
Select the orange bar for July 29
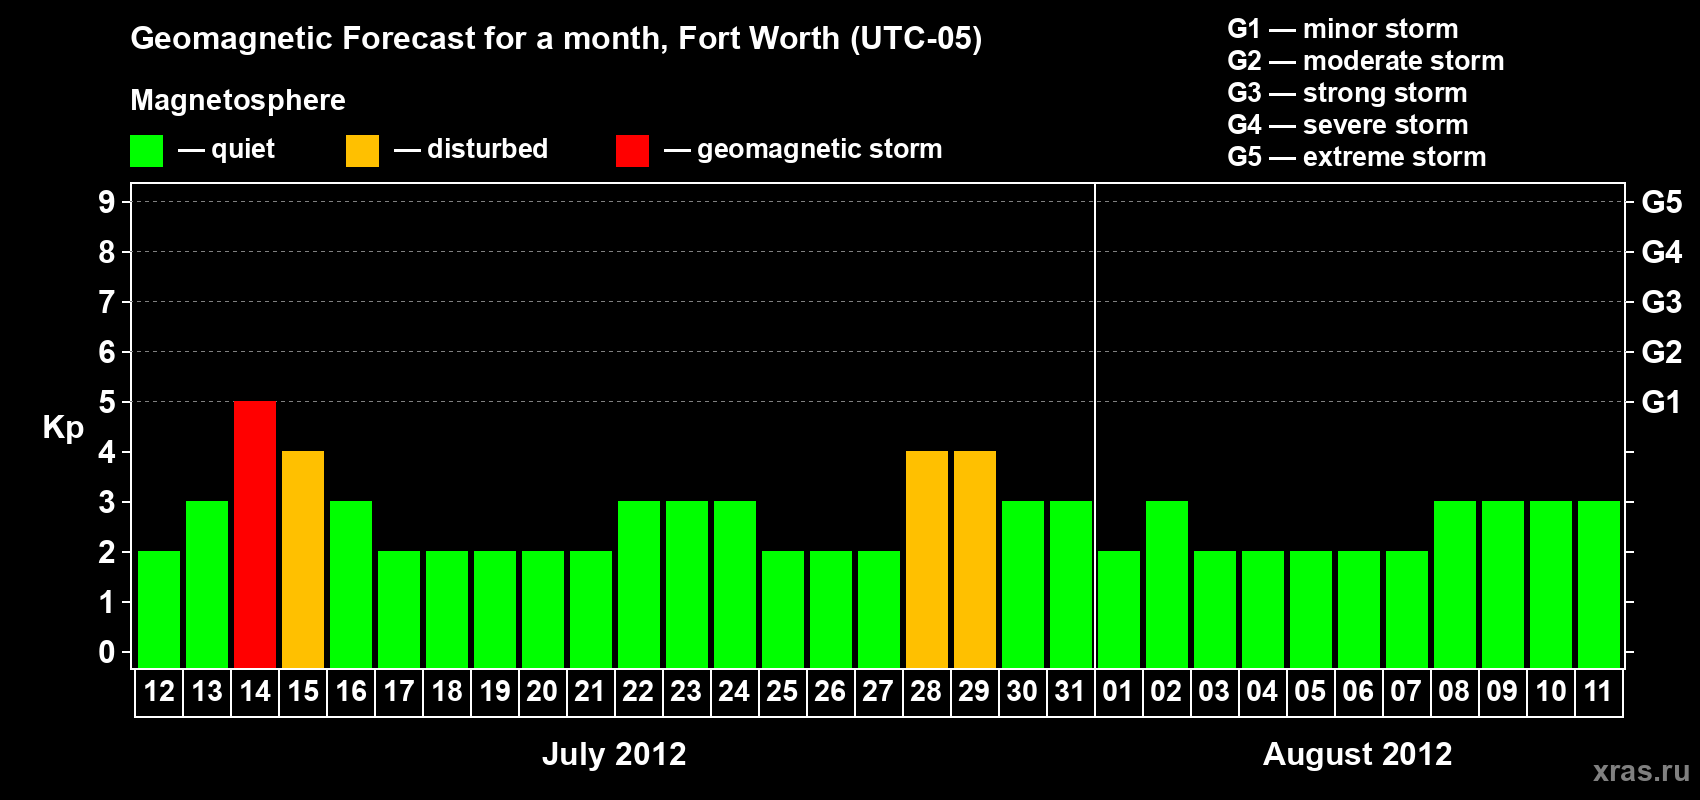point(975,559)
